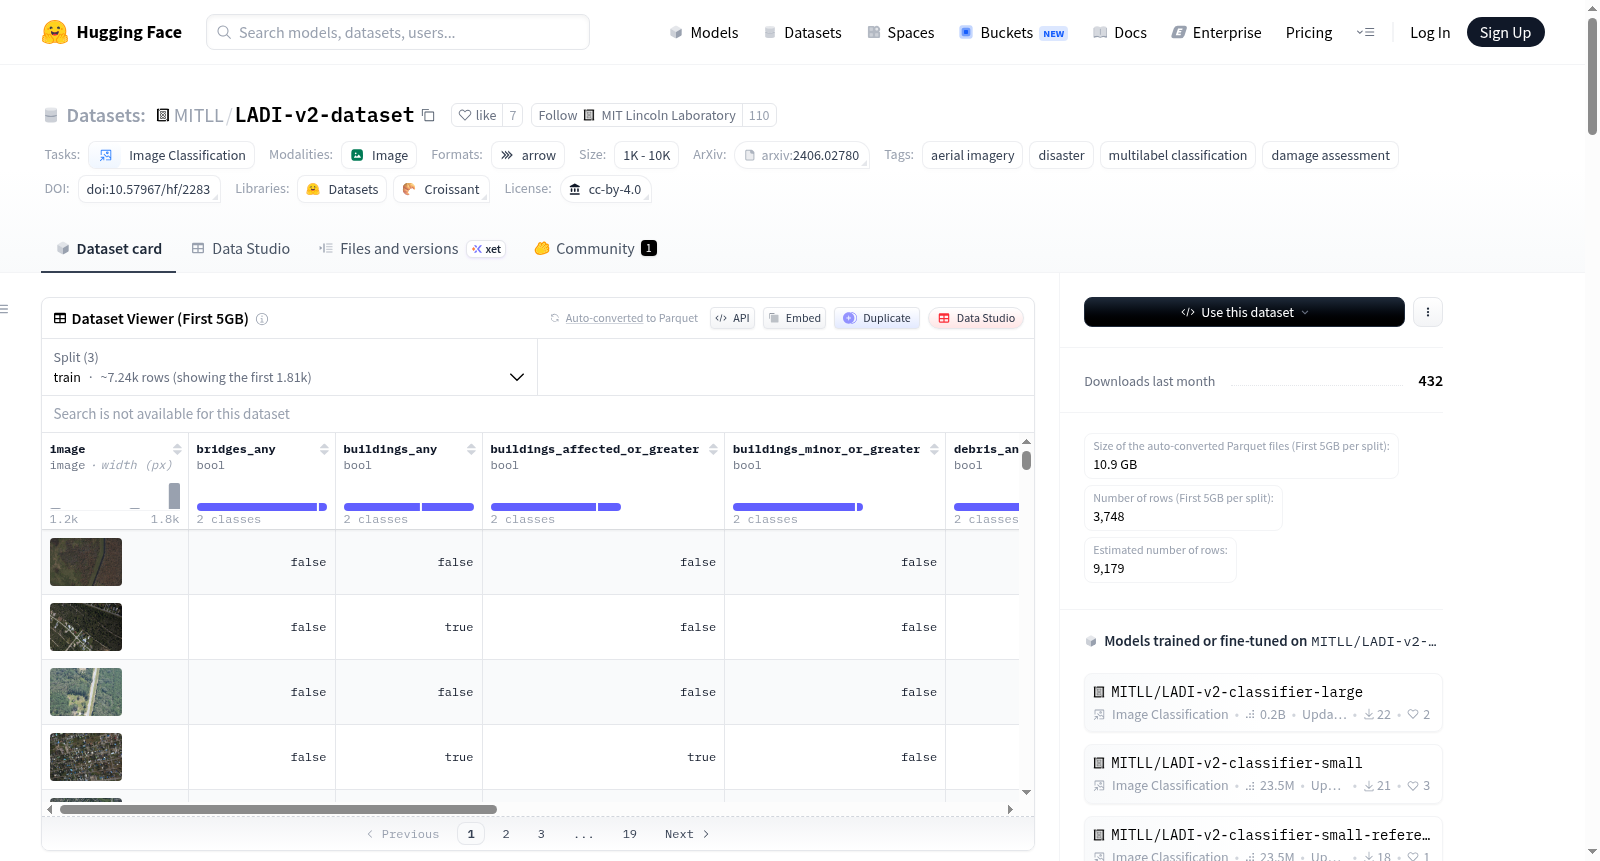
Task: Click the info icon next to Dataset Viewer
Action: coord(262,319)
